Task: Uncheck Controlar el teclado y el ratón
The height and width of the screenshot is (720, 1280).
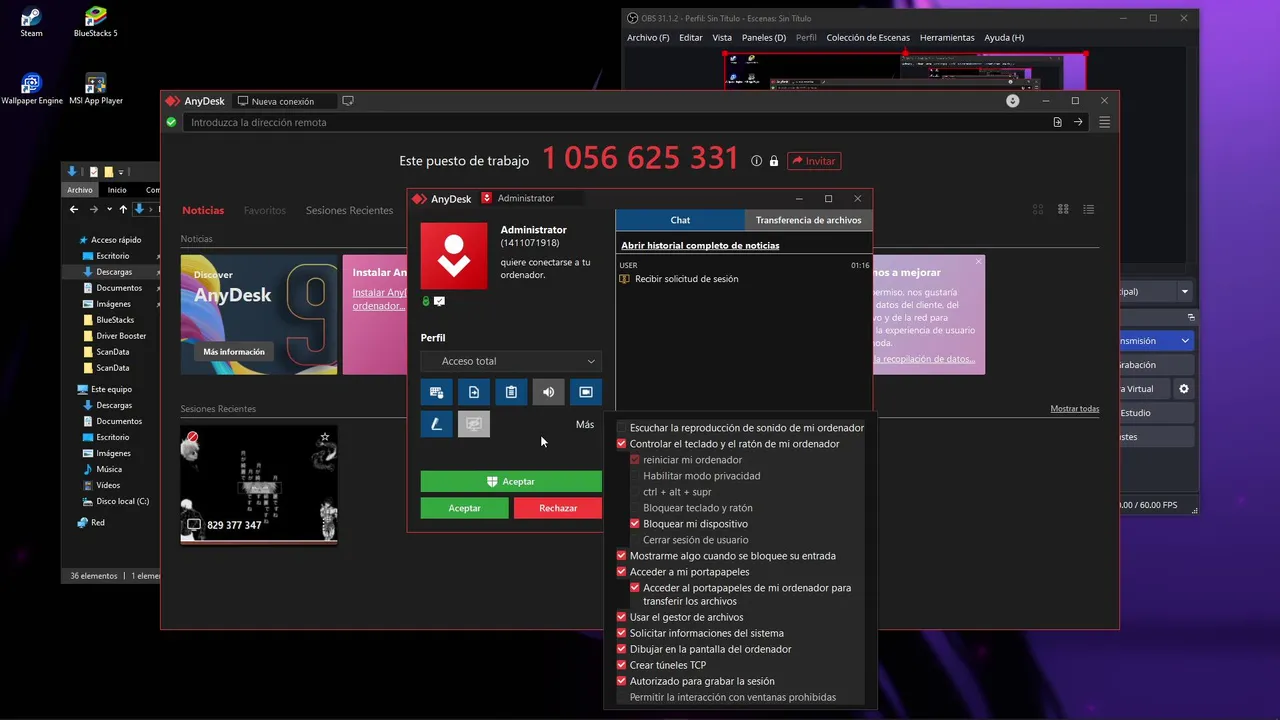Action: [x=622, y=444]
